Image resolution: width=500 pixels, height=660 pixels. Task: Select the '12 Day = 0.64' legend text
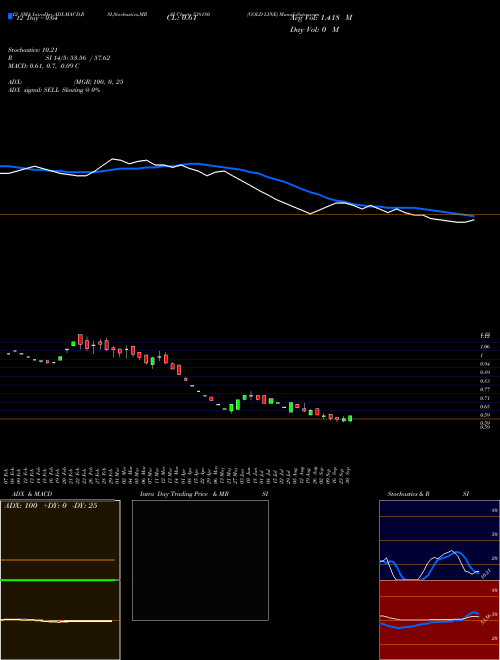pyautogui.click(x=36, y=18)
